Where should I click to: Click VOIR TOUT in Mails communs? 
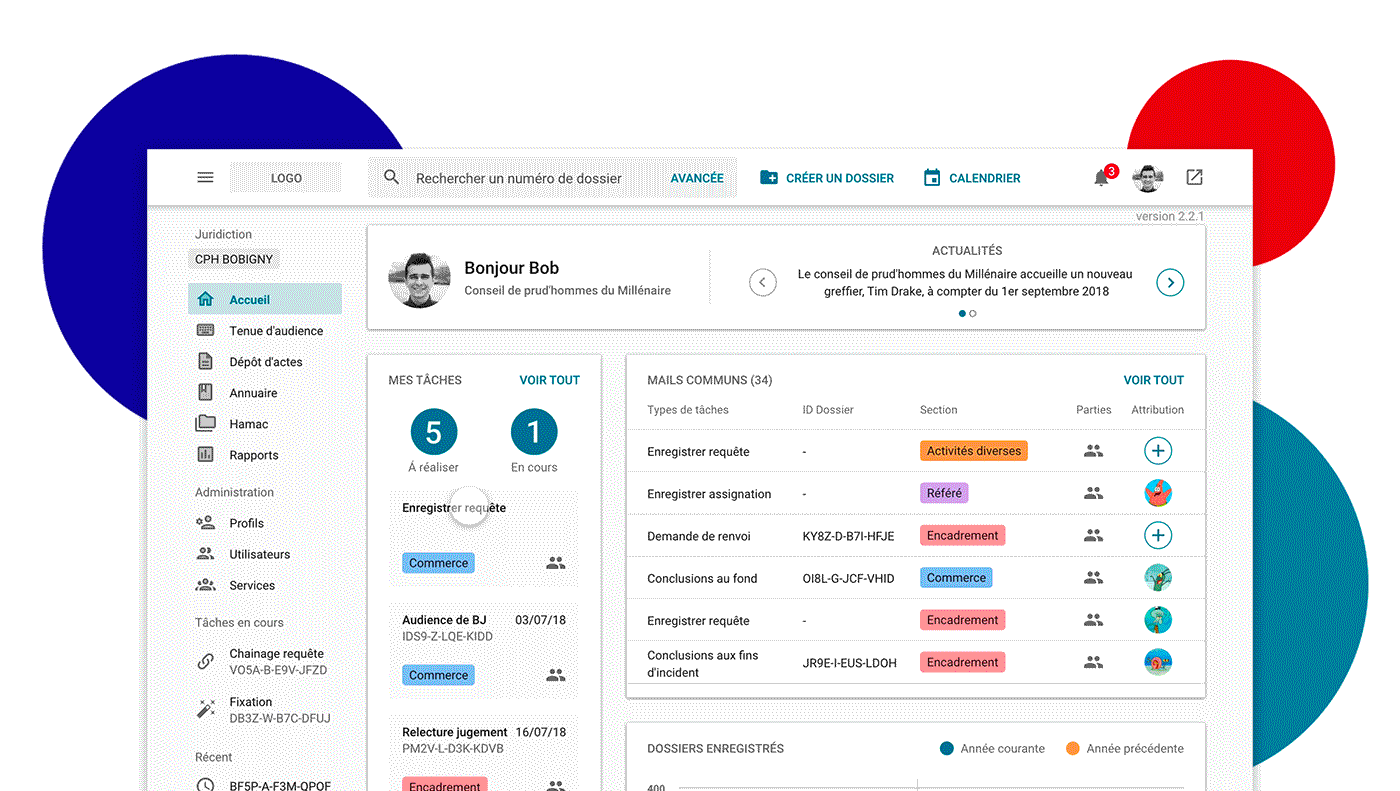click(1153, 380)
